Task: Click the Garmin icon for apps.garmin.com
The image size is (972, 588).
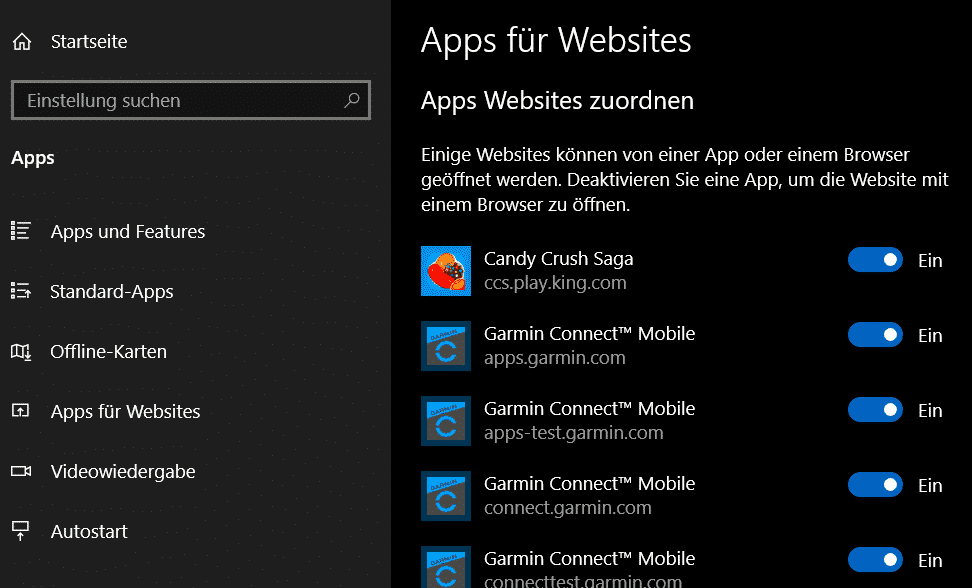Action: click(x=446, y=346)
